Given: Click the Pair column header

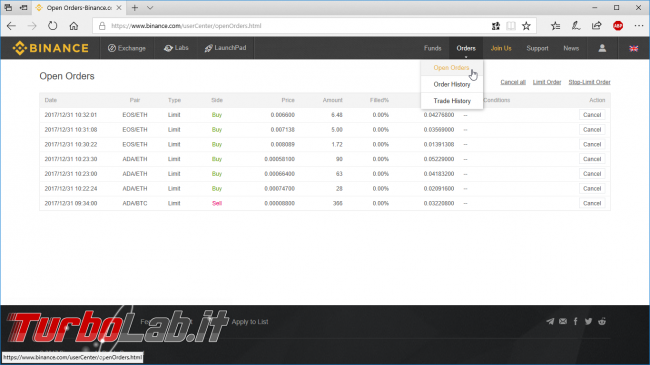Looking at the screenshot, I should click(135, 100).
